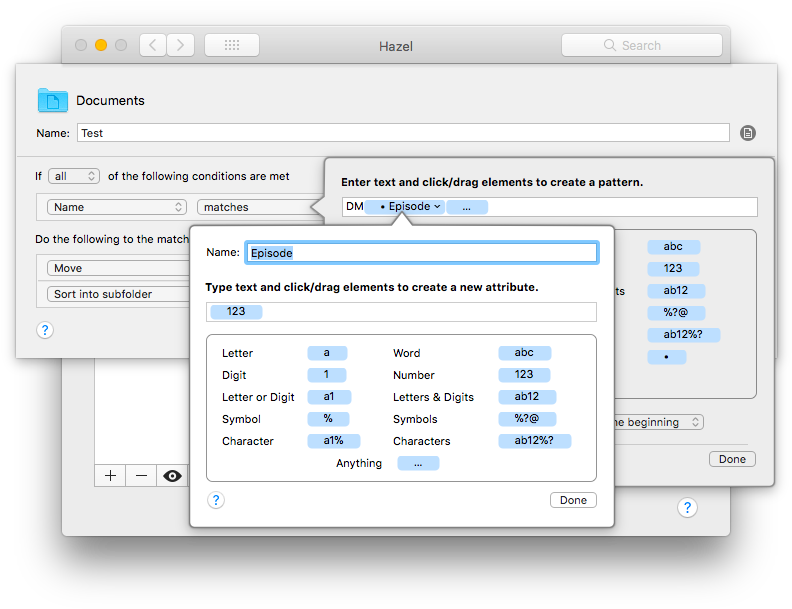Click the forward arrow in Hazel toolbar
792x609 pixels.
(180, 45)
